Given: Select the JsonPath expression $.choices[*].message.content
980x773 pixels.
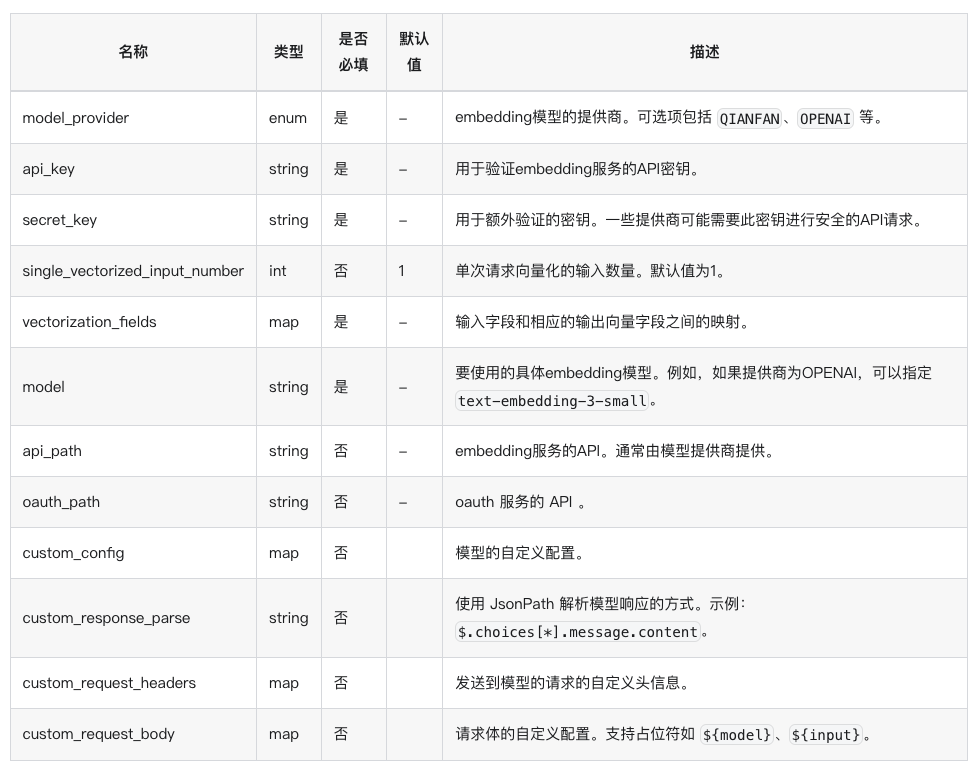Looking at the screenshot, I should [576, 632].
